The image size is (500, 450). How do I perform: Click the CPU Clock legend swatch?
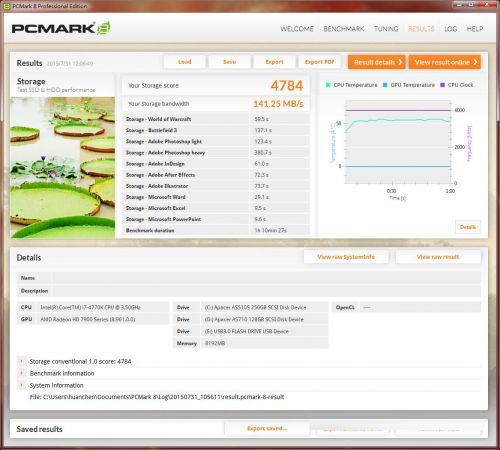tap(443, 85)
